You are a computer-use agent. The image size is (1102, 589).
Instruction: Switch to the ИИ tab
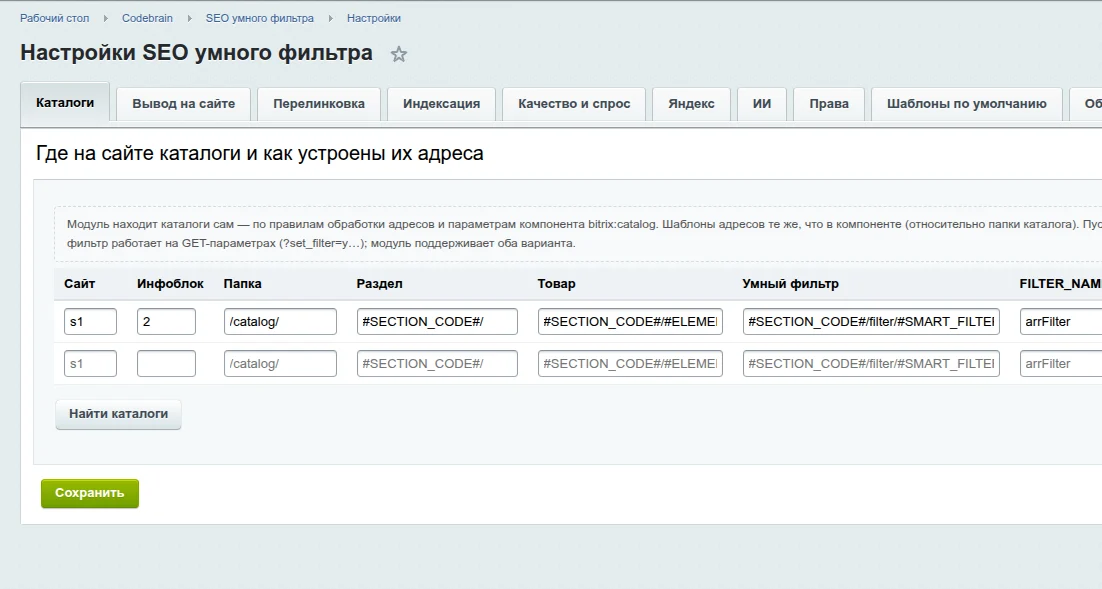pyautogui.click(x=762, y=104)
